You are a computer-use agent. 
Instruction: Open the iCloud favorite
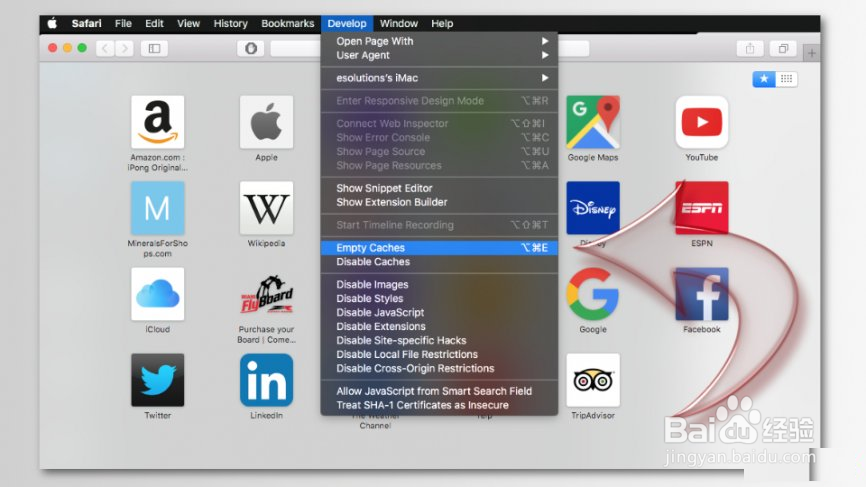(x=157, y=294)
